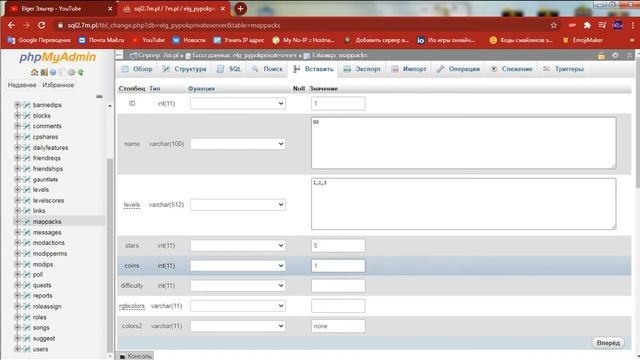Image resolution: width=640 pixels, height=360 pixels.
Task: Click the colors2 value field containing none
Action: (338, 326)
